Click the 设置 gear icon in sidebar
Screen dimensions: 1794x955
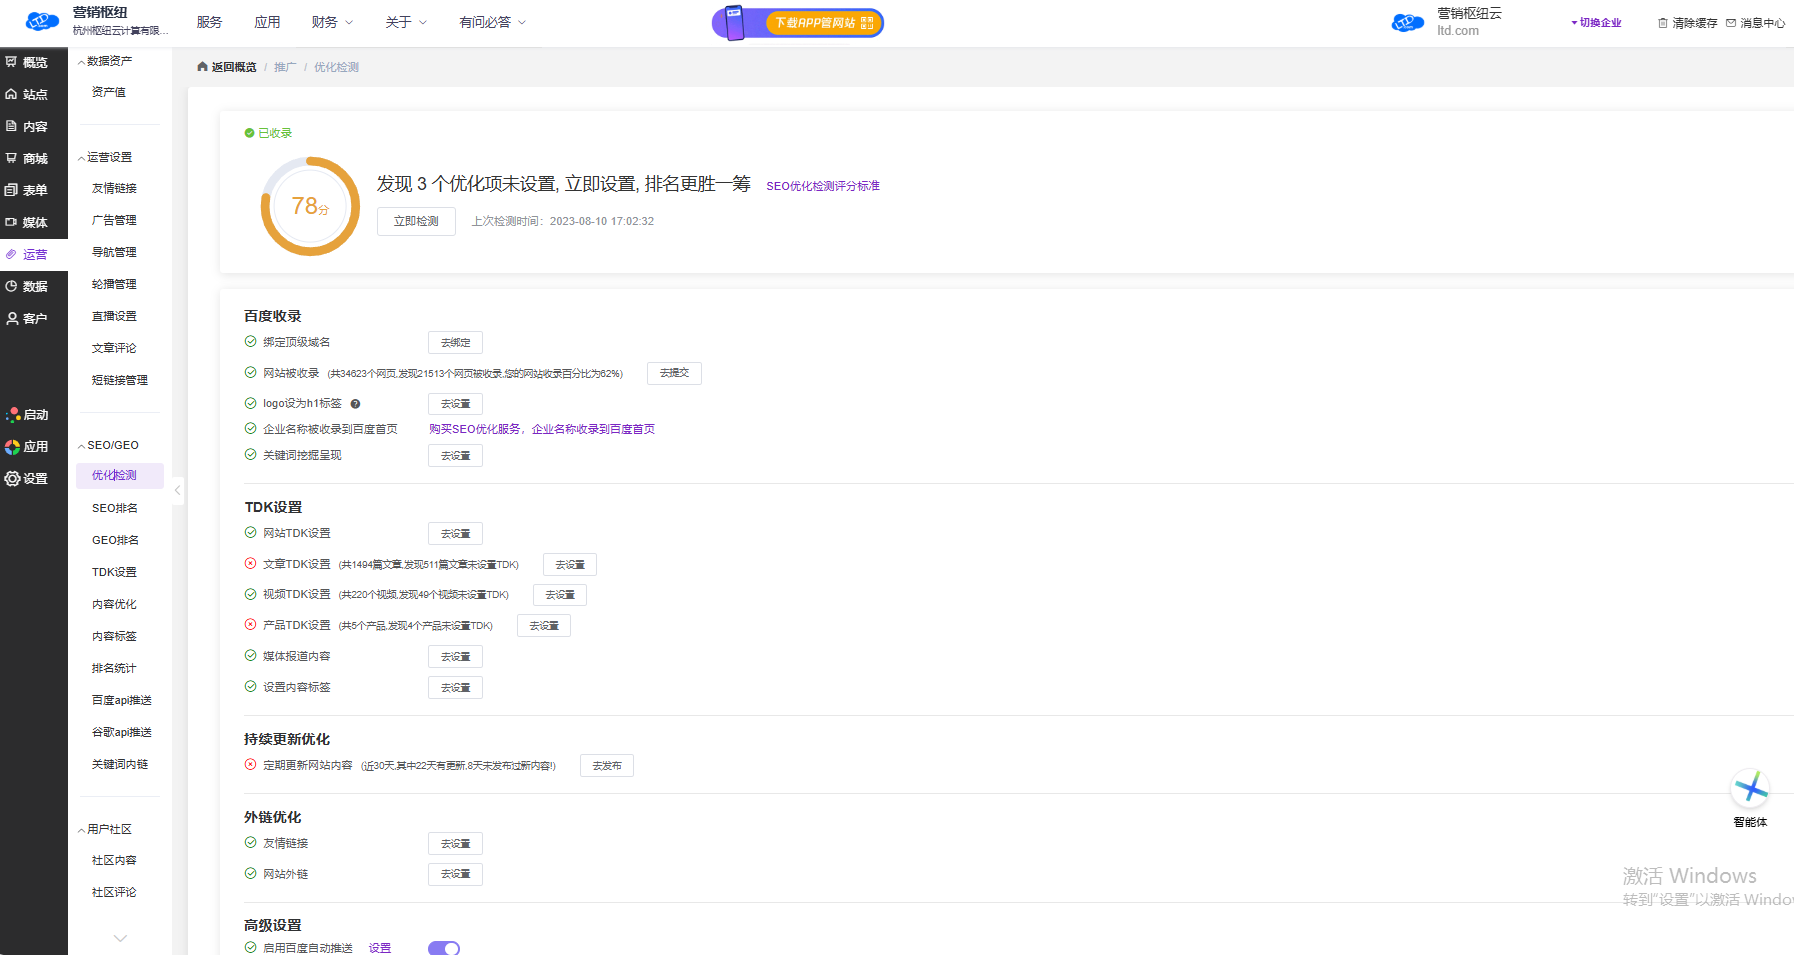click(x=13, y=479)
